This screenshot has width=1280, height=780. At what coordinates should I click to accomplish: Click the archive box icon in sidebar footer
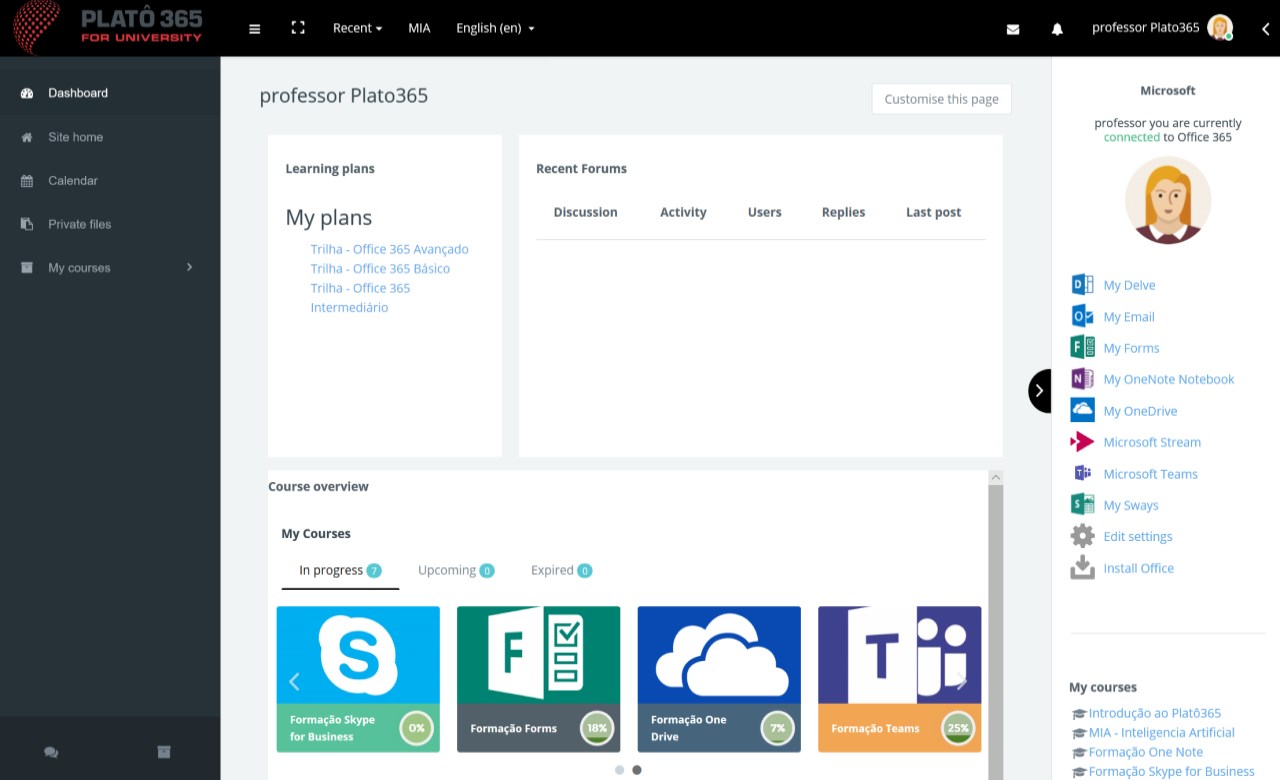[164, 752]
